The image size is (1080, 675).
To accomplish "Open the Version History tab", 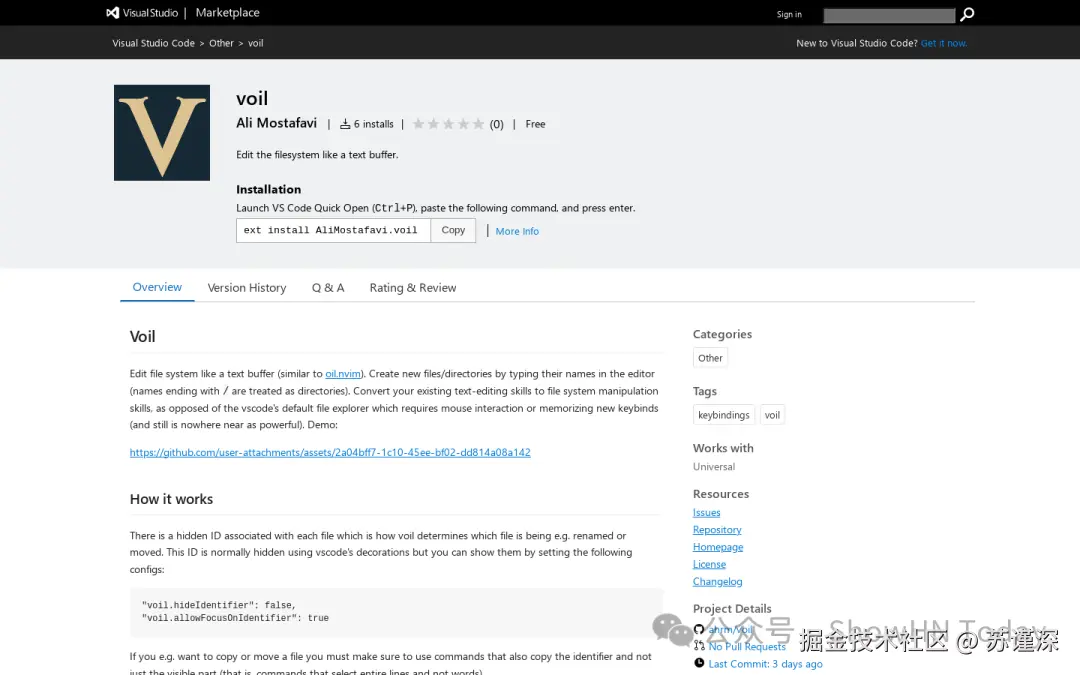I will point(247,288).
